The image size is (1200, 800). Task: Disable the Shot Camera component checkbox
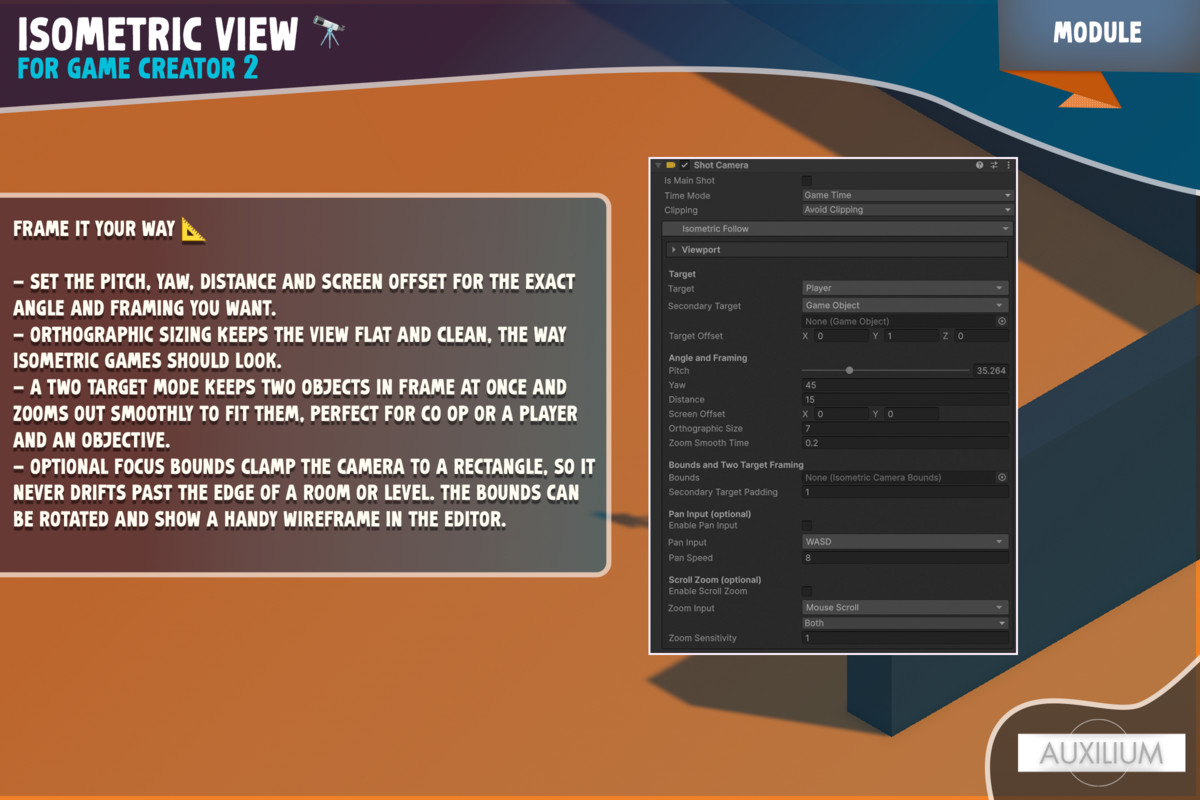click(685, 165)
